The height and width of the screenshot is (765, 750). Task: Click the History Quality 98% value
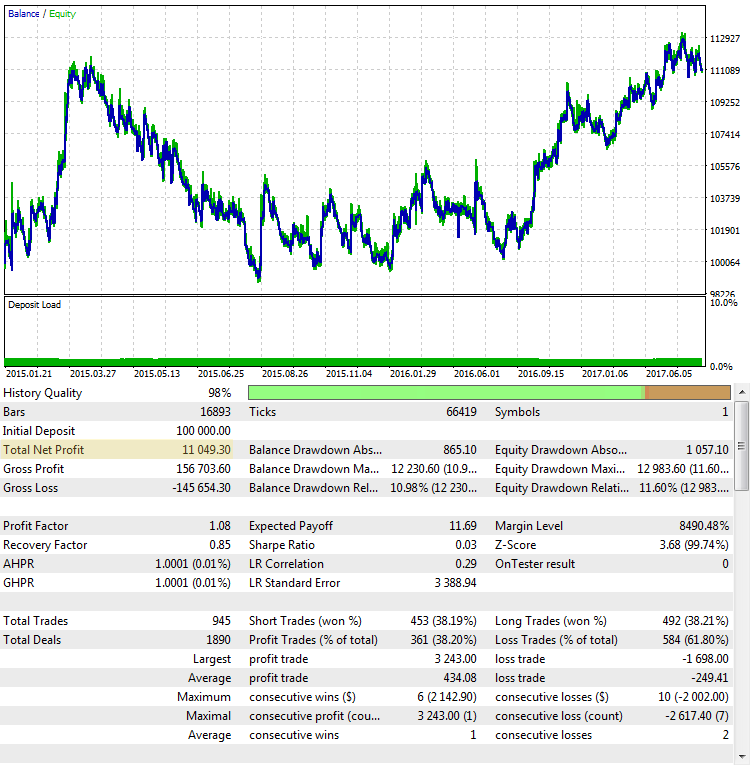coord(220,393)
